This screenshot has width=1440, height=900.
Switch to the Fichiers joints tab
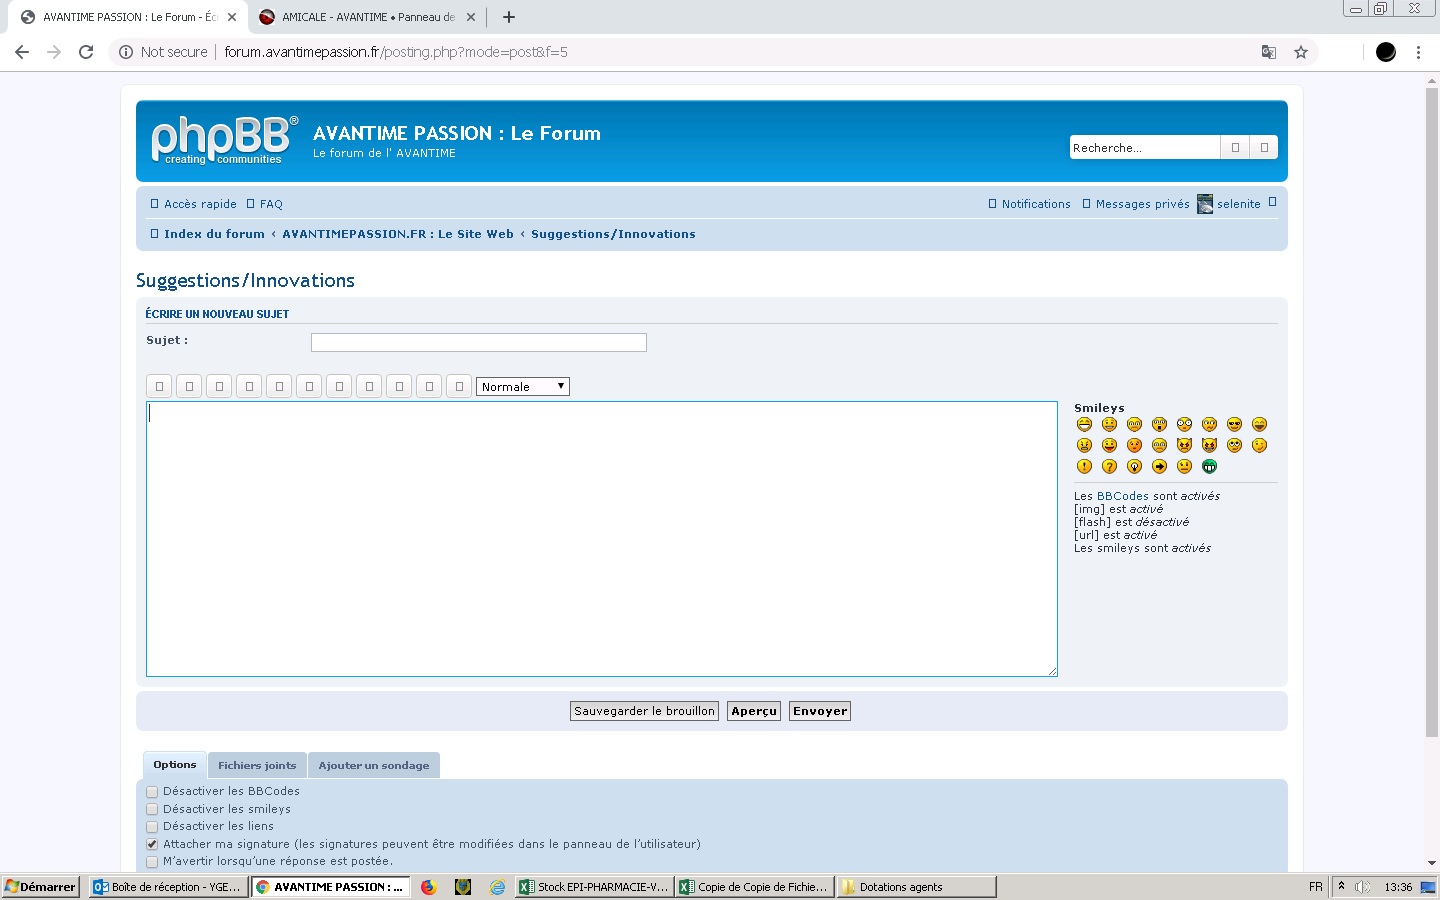[x=257, y=766]
